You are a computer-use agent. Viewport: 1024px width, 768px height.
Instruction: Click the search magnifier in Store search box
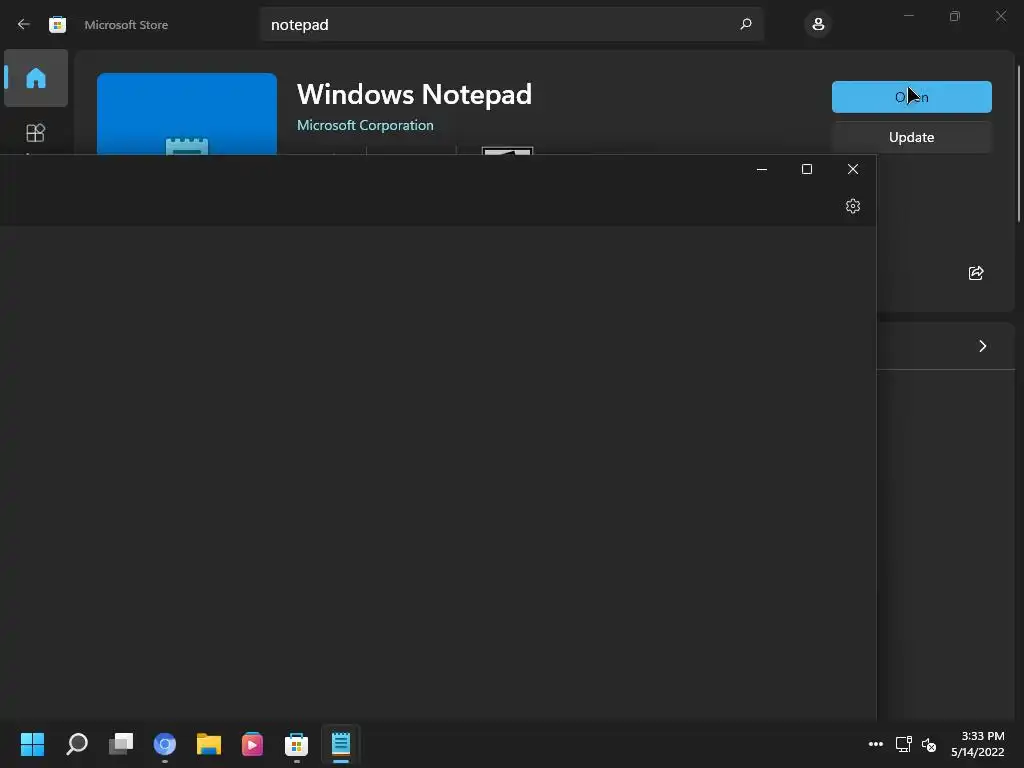tap(746, 24)
